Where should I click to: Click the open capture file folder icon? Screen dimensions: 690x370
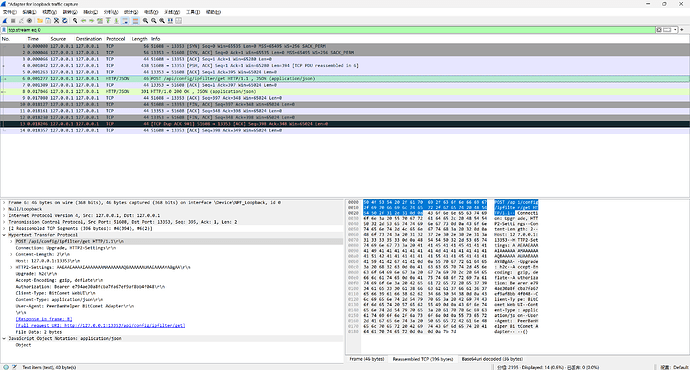point(40,21)
